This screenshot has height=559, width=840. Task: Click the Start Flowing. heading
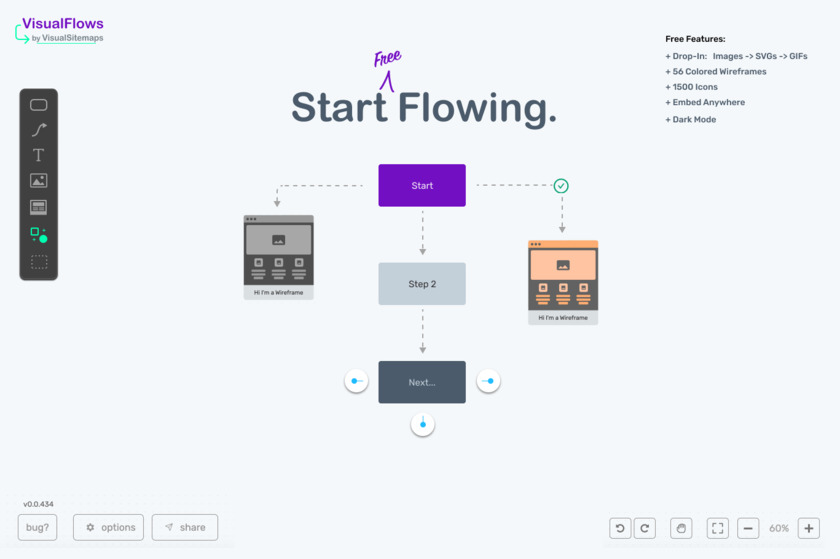click(424, 108)
